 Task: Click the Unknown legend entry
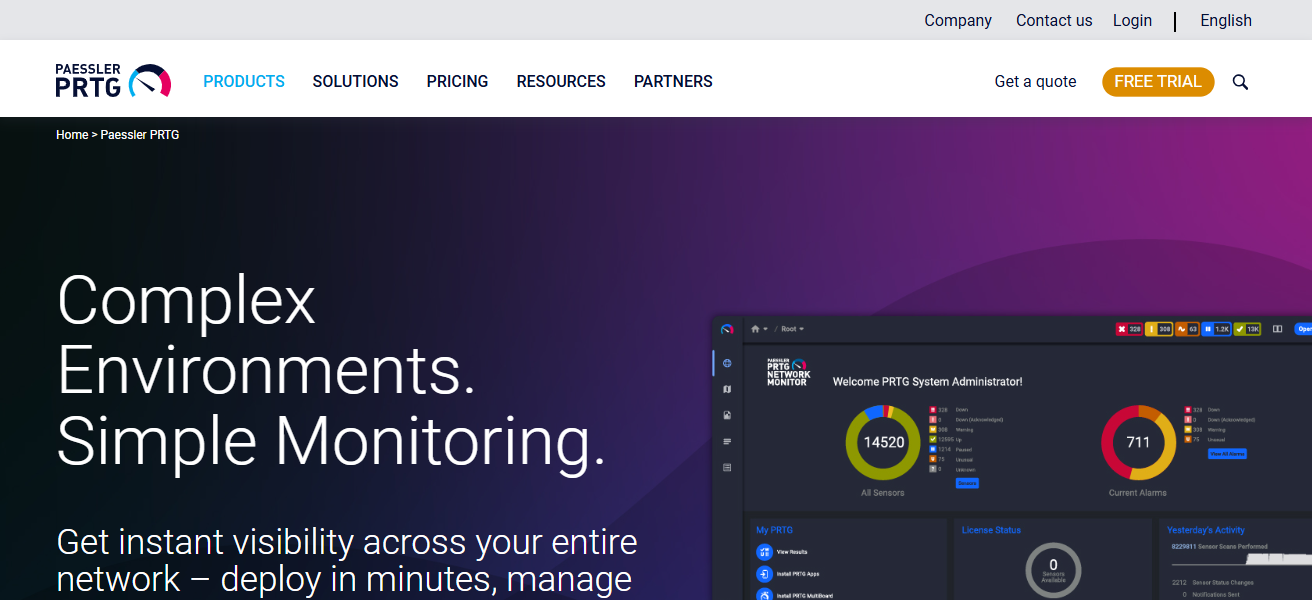[950, 469]
